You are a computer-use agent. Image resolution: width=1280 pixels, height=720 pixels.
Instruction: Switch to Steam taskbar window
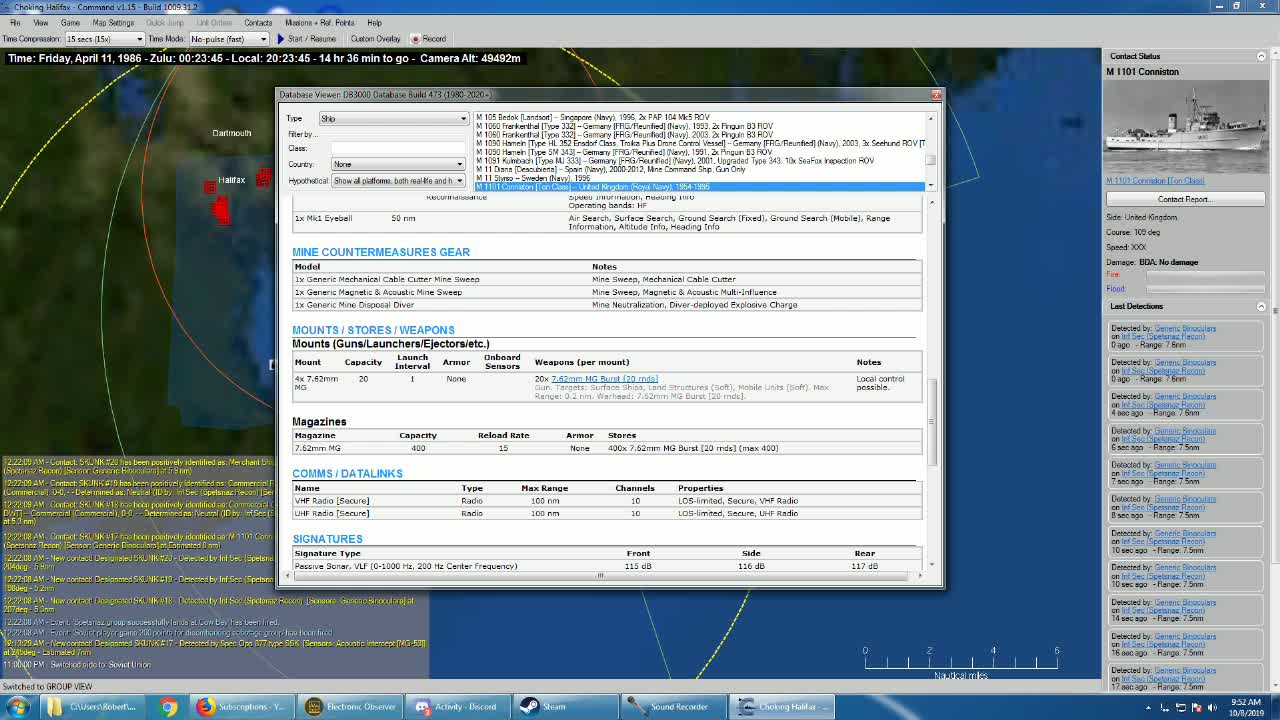pyautogui.click(x=566, y=707)
